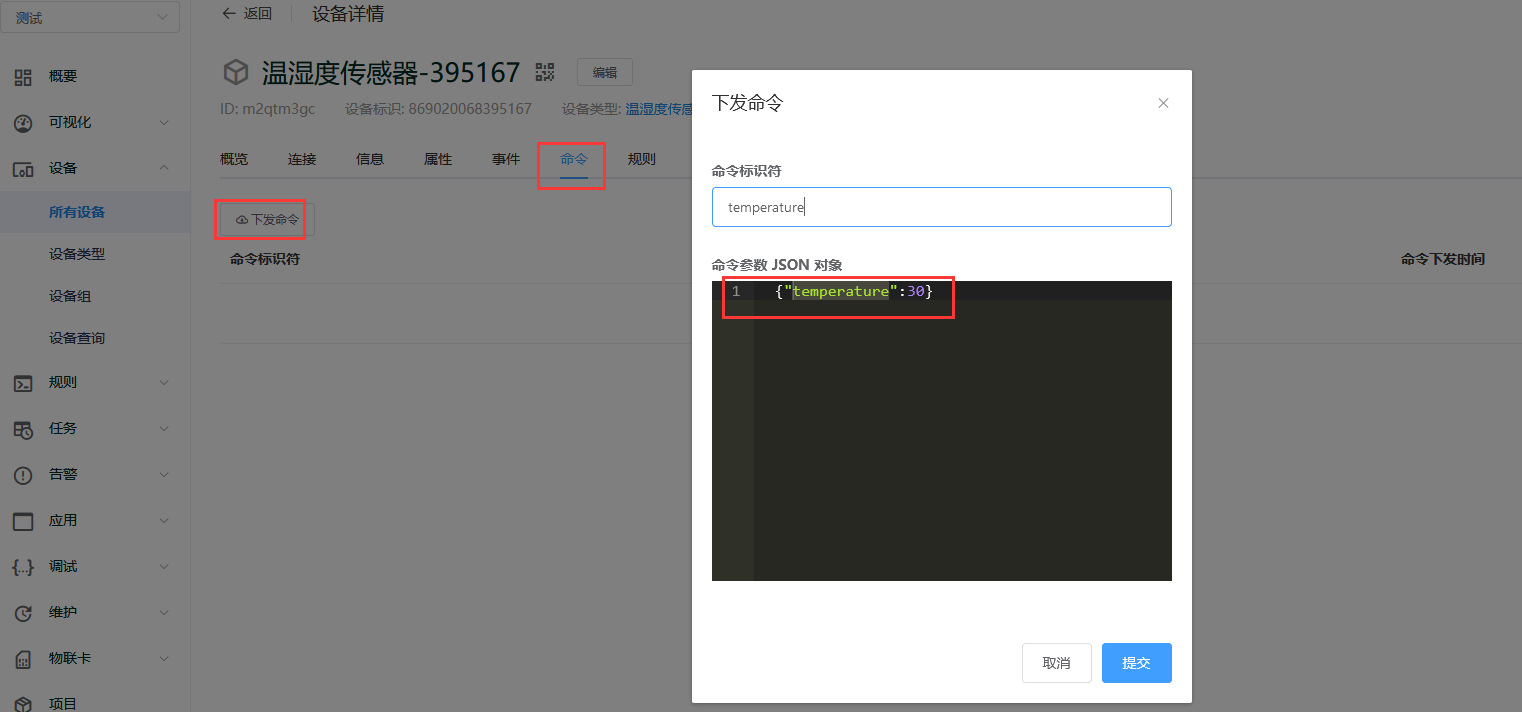Image resolution: width=1522 pixels, height=712 pixels.
Task: Open the 温湿度传感 device type link
Action: [659, 109]
